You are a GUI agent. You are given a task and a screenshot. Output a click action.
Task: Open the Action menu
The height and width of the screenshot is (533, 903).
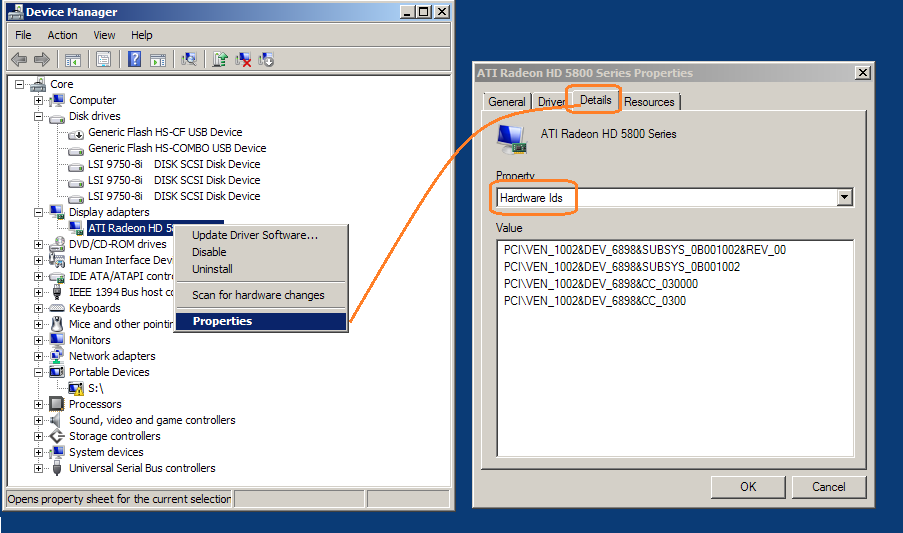point(62,35)
